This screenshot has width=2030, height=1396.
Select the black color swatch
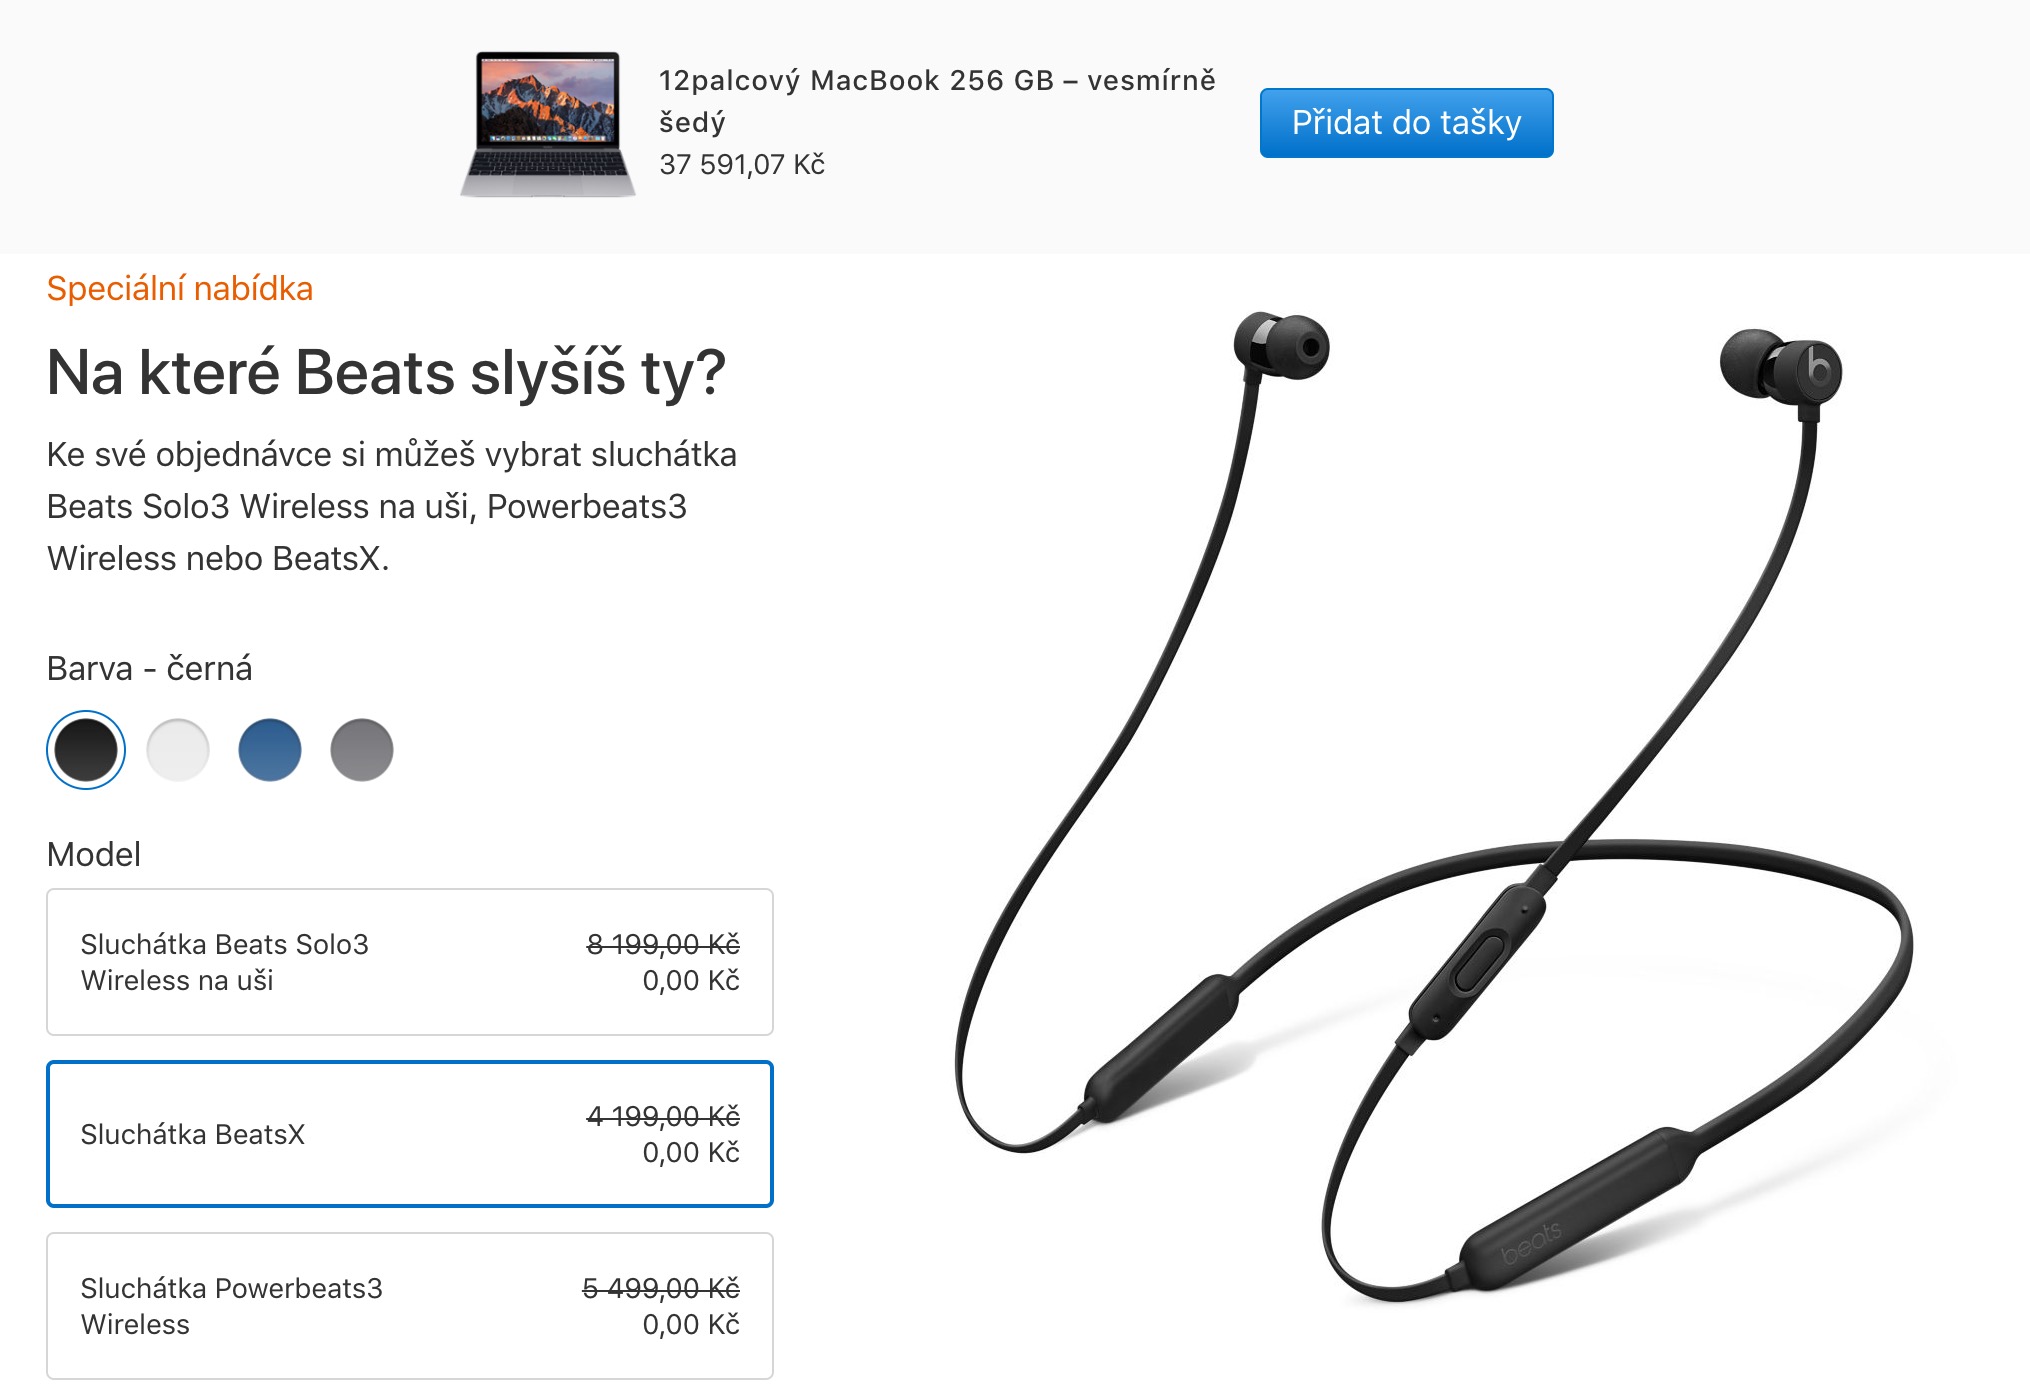pyautogui.click(x=86, y=750)
